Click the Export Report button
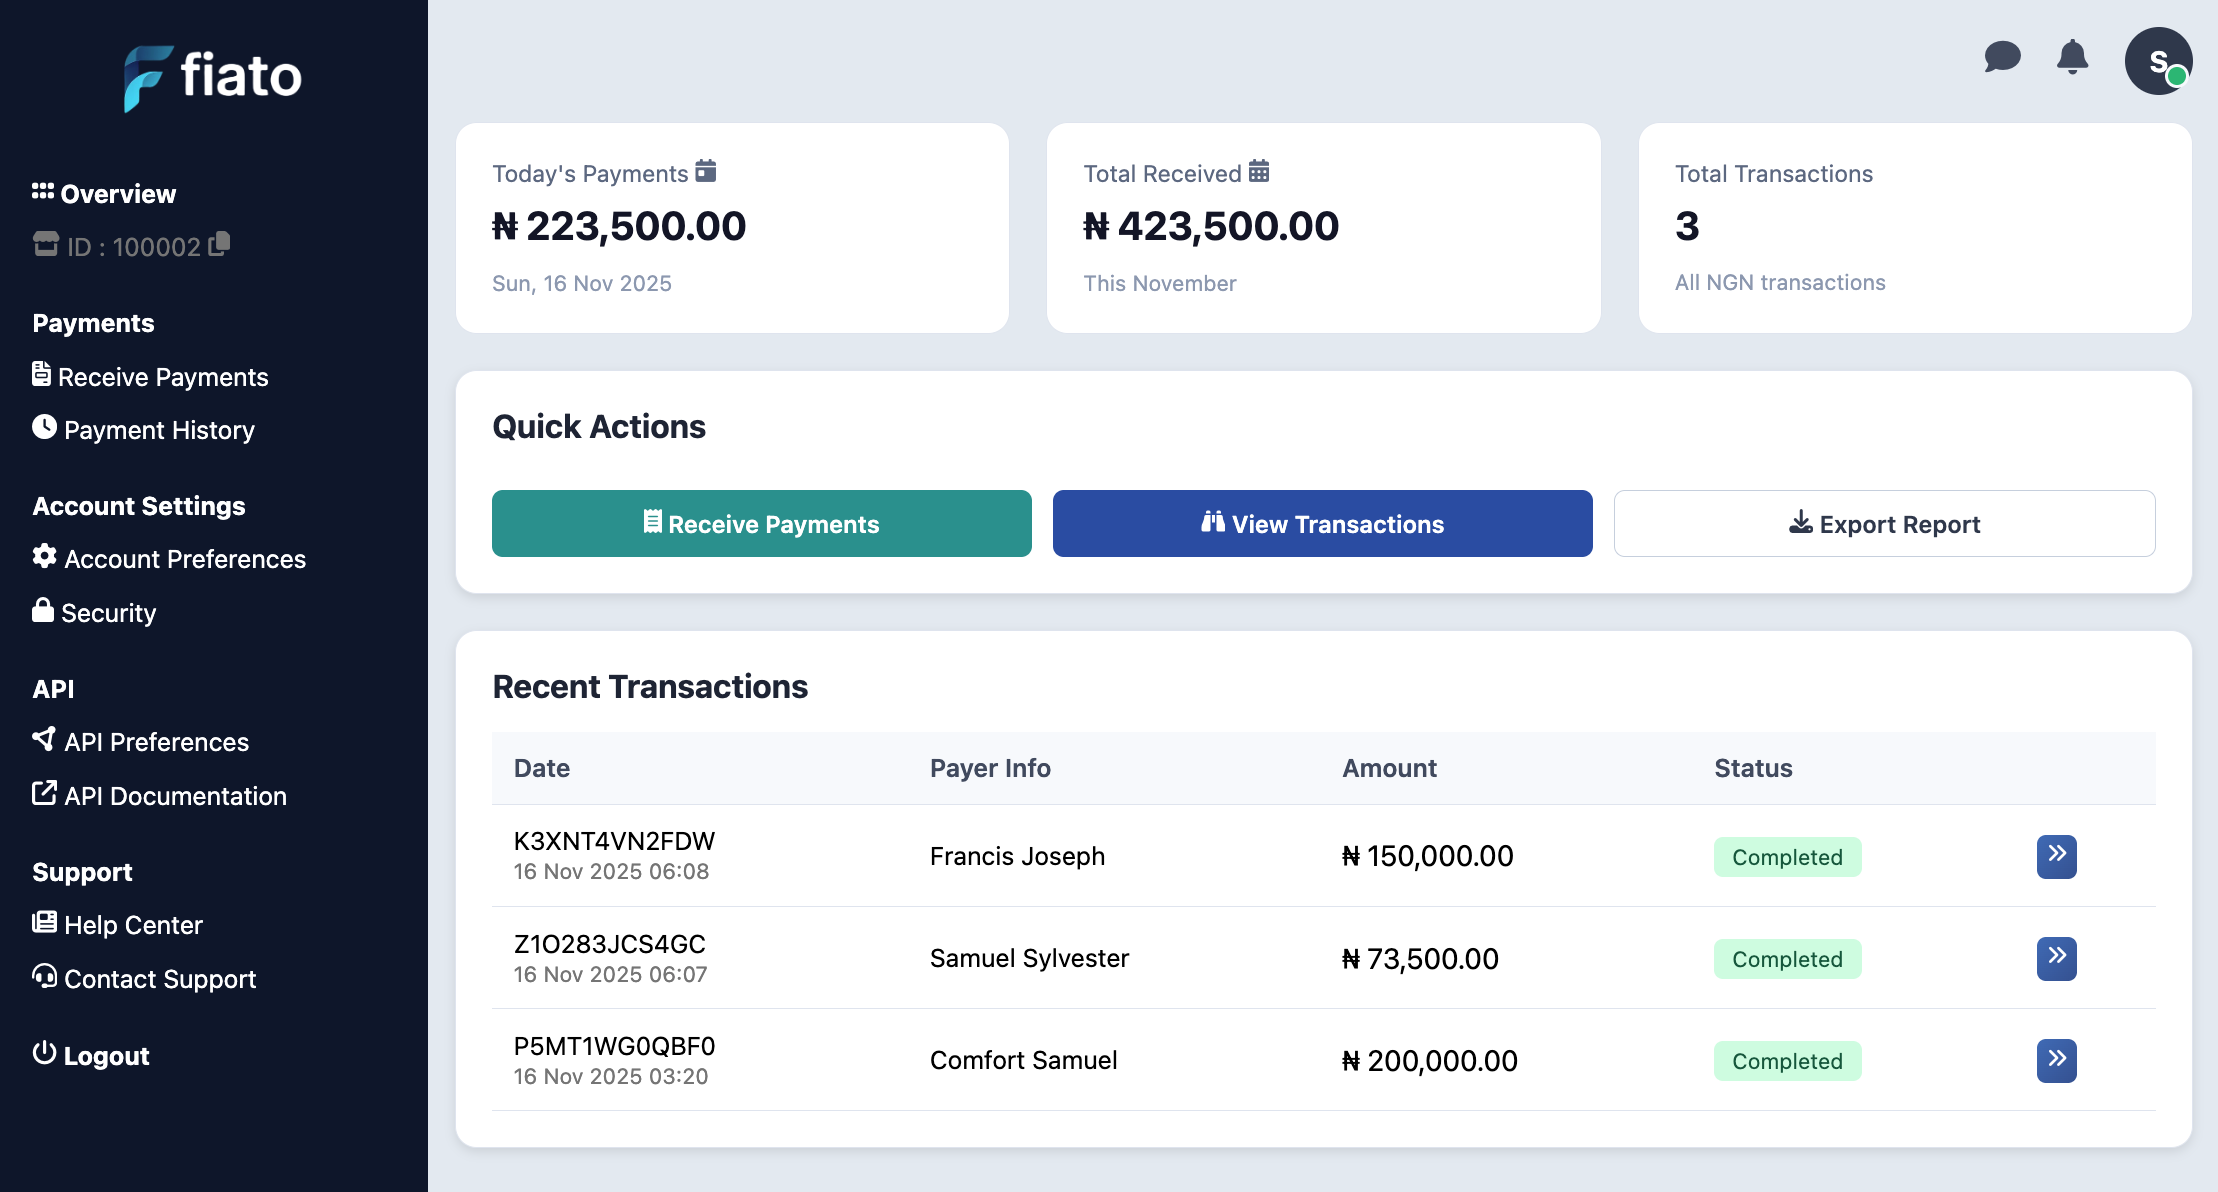Screen dimensions: 2218x1192 point(1884,523)
